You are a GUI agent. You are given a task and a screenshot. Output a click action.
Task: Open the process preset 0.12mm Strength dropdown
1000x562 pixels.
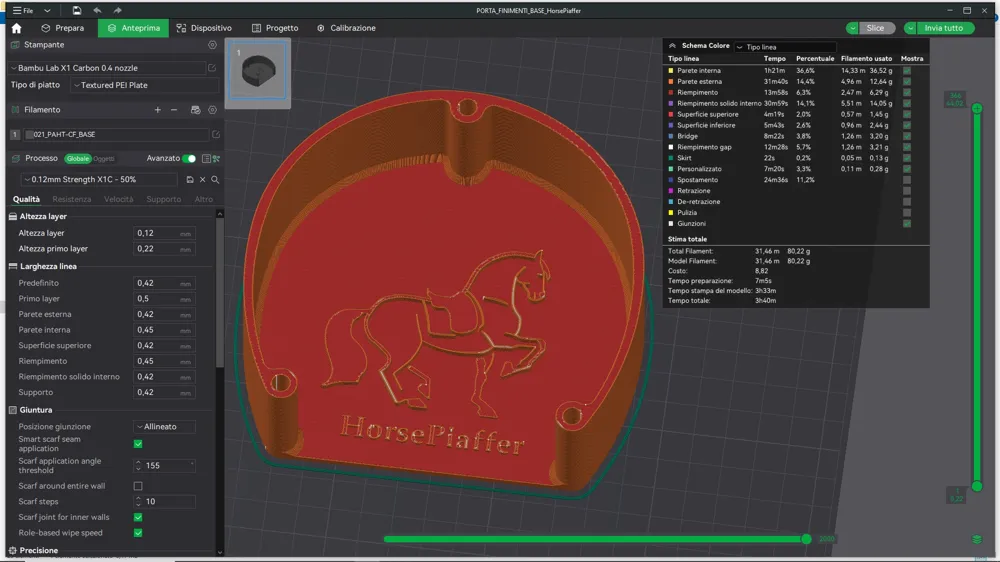tap(99, 180)
